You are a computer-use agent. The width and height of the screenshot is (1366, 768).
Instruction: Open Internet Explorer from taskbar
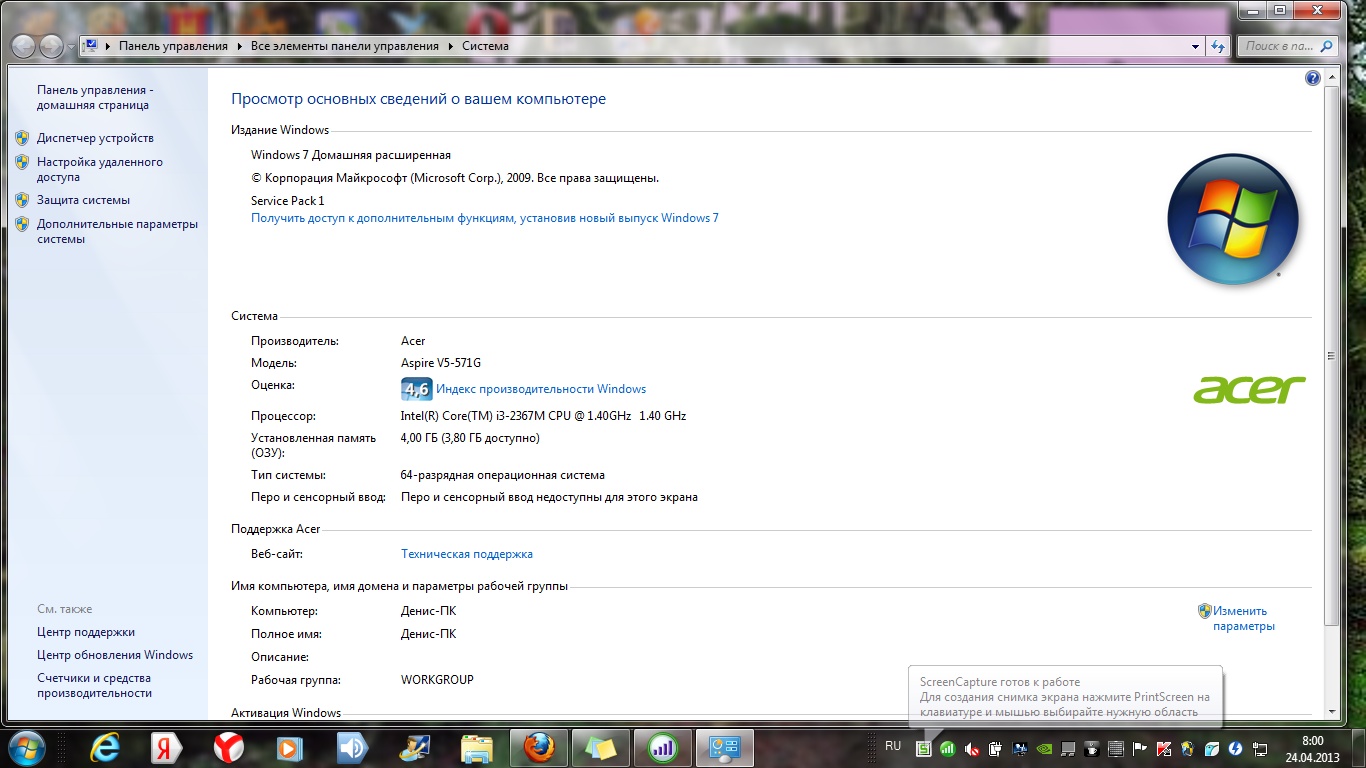[x=105, y=748]
